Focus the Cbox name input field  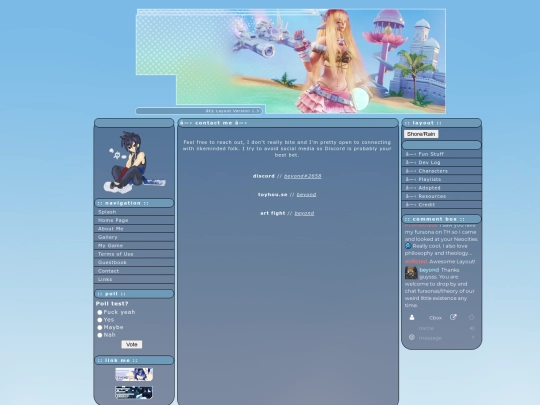442,328
